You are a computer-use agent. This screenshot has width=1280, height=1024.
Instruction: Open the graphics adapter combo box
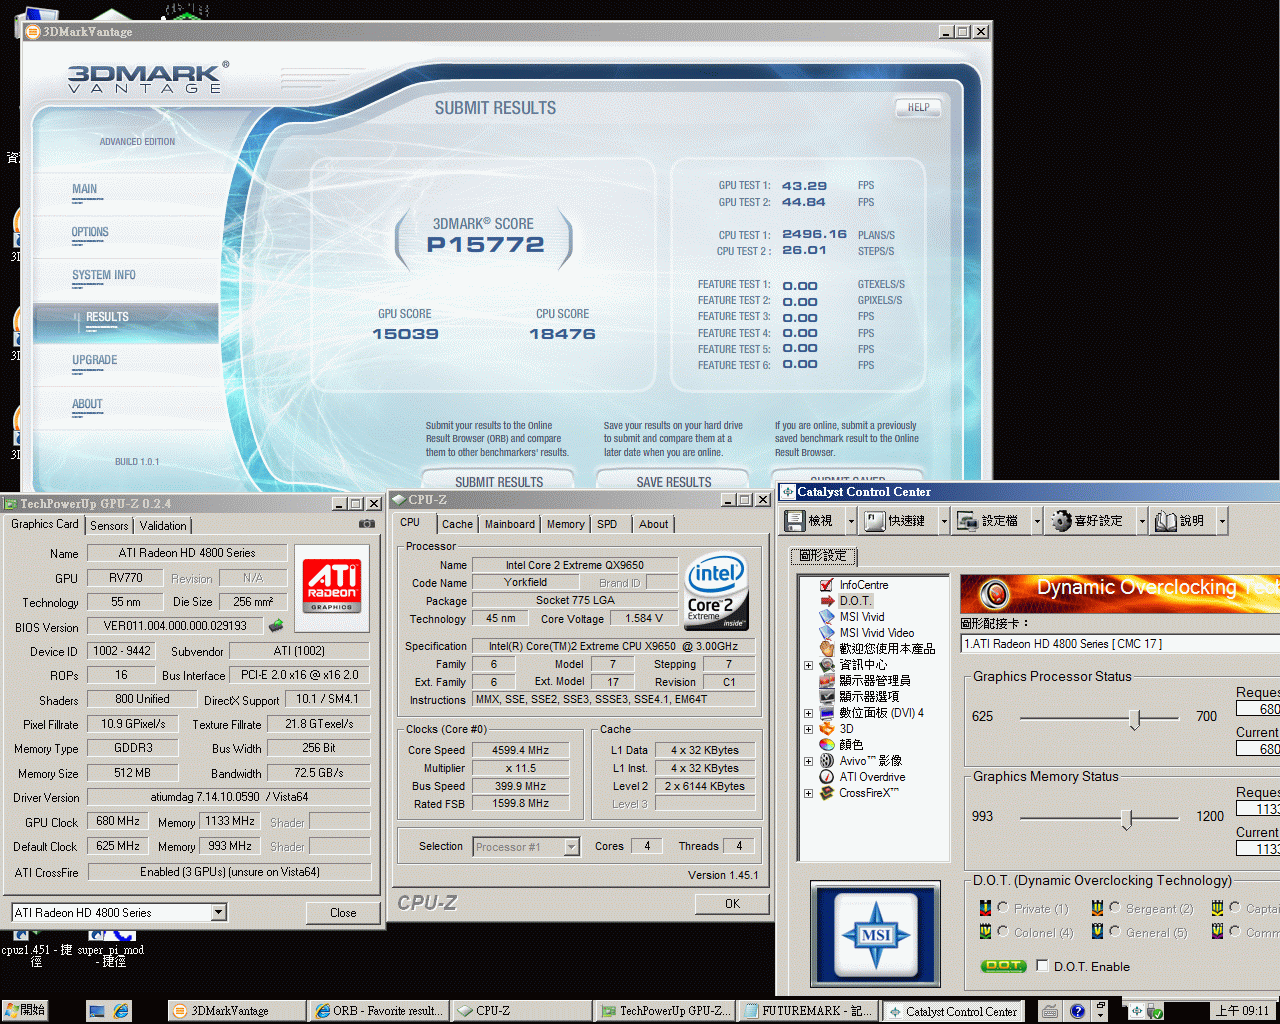pyautogui.click(x=1120, y=644)
